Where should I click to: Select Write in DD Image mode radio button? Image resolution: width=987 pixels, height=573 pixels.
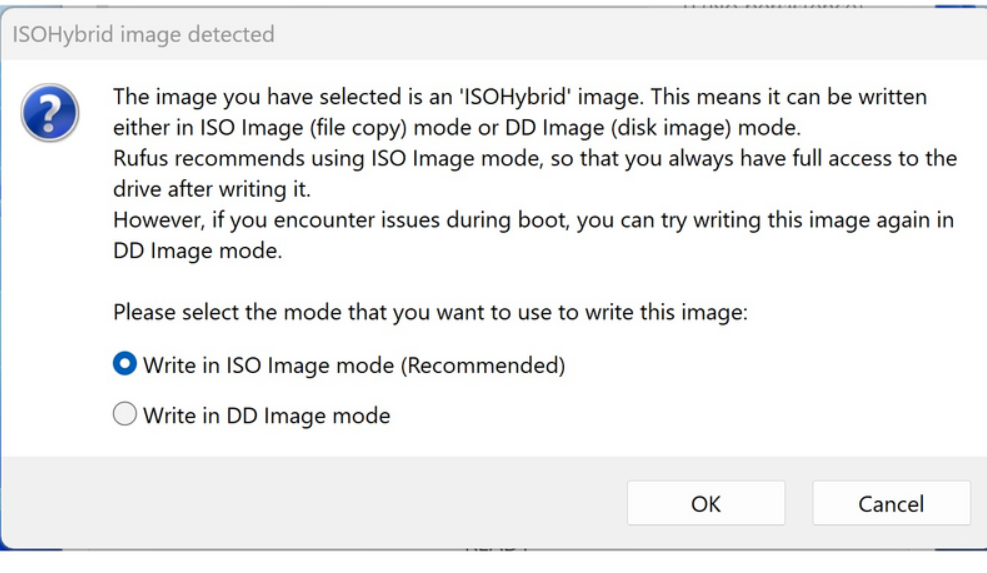(124, 415)
